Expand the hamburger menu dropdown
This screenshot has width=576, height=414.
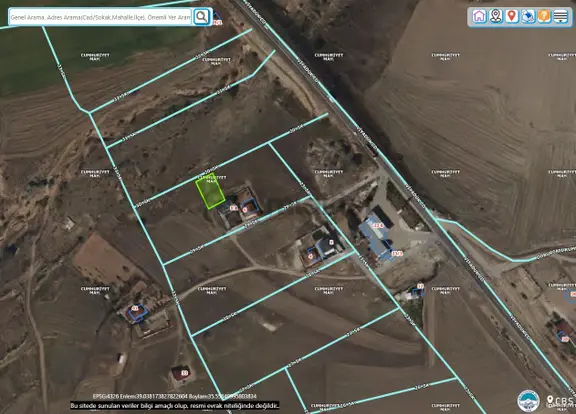coord(561,16)
